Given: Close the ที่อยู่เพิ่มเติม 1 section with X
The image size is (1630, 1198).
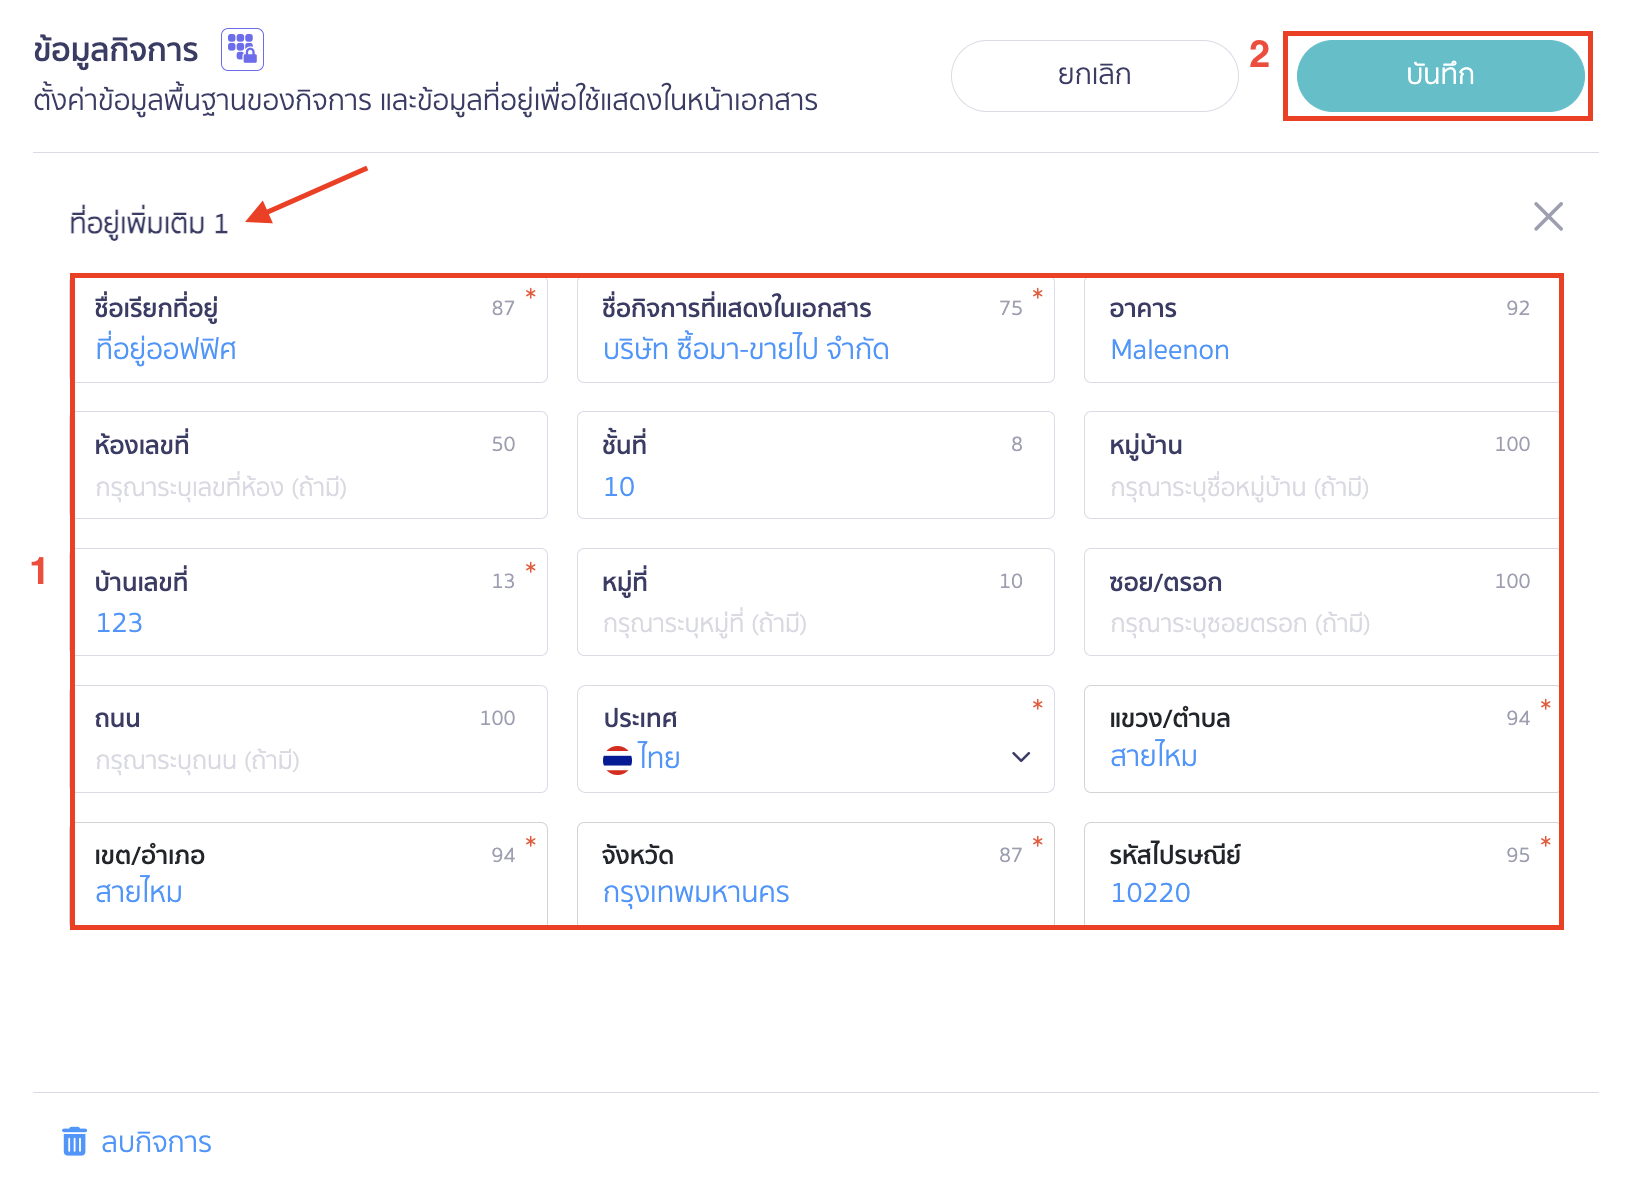Looking at the screenshot, I should (x=1548, y=216).
